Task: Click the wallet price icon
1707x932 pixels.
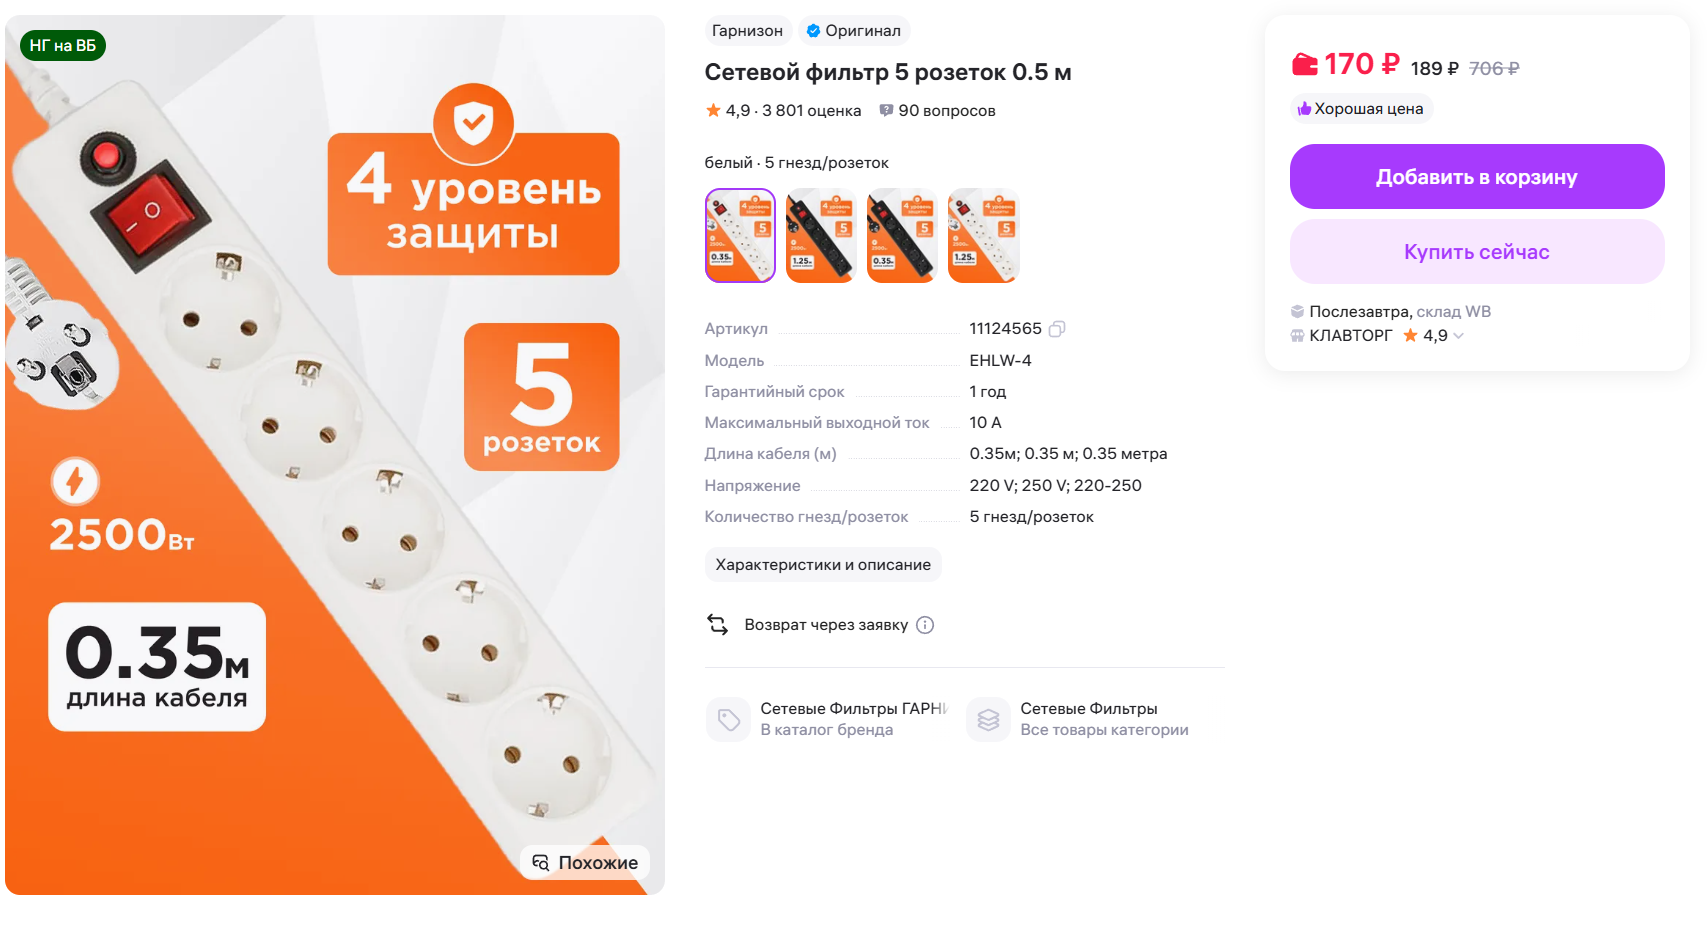Action: (x=1304, y=65)
